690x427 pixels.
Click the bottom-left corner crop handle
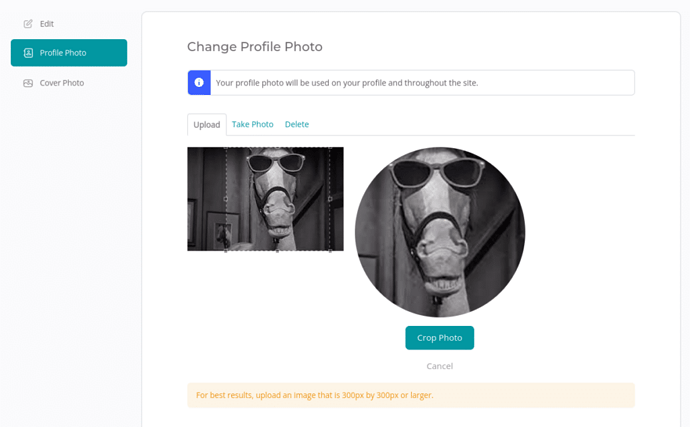click(226, 250)
